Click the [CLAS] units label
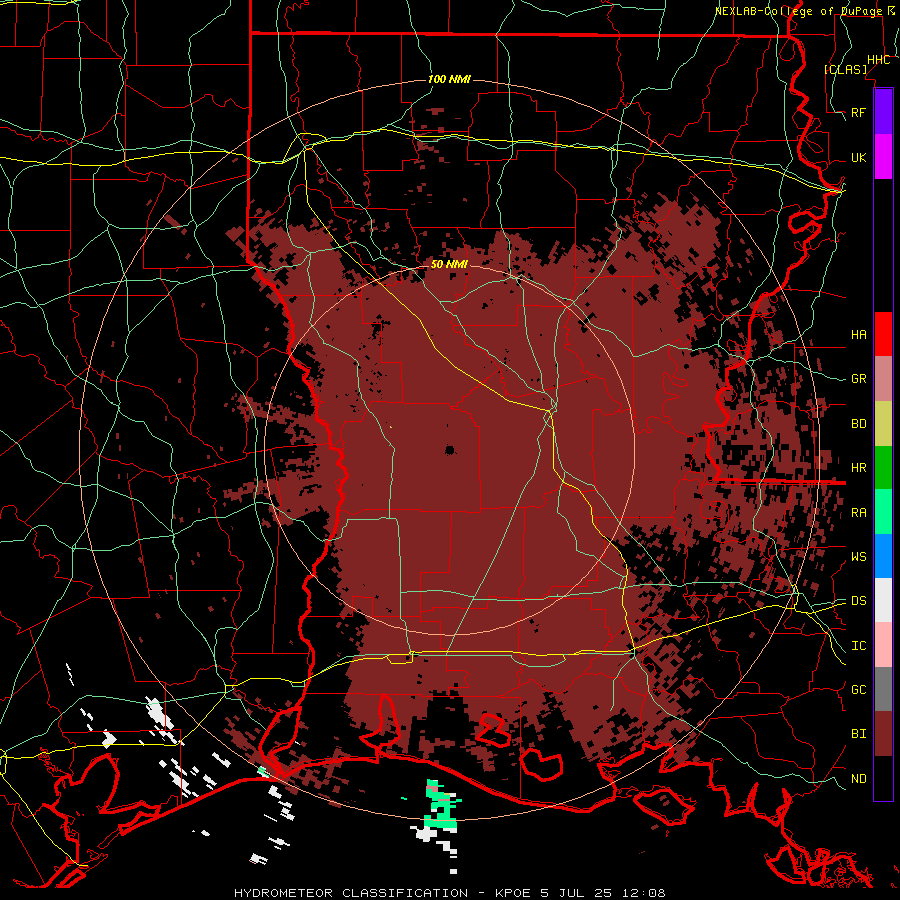Image resolution: width=900 pixels, height=900 pixels. coord(845,69)
